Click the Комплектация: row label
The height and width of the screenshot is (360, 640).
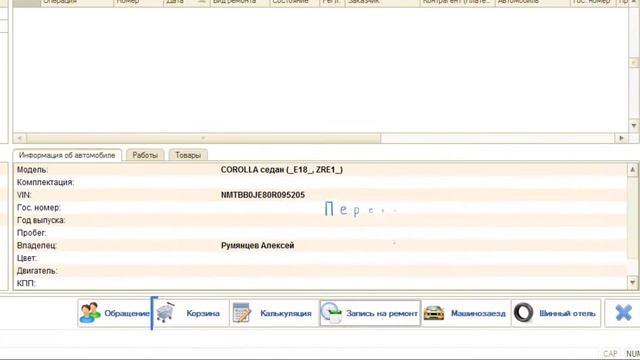coord(45,182)
